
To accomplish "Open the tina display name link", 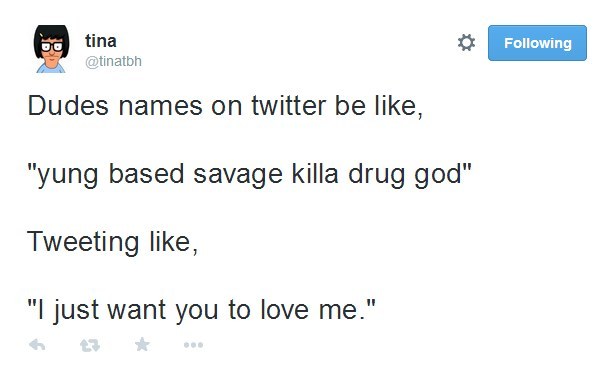I will 100,41.
